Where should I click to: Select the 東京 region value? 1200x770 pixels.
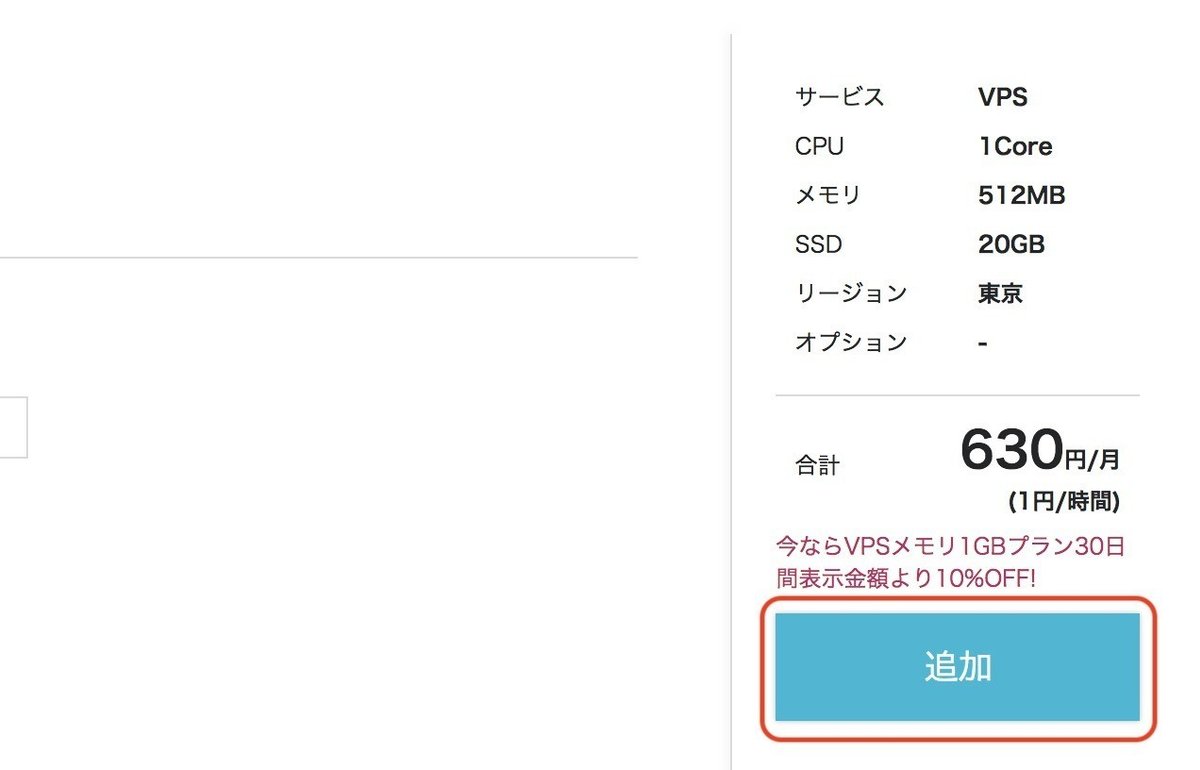point(1000,293)
